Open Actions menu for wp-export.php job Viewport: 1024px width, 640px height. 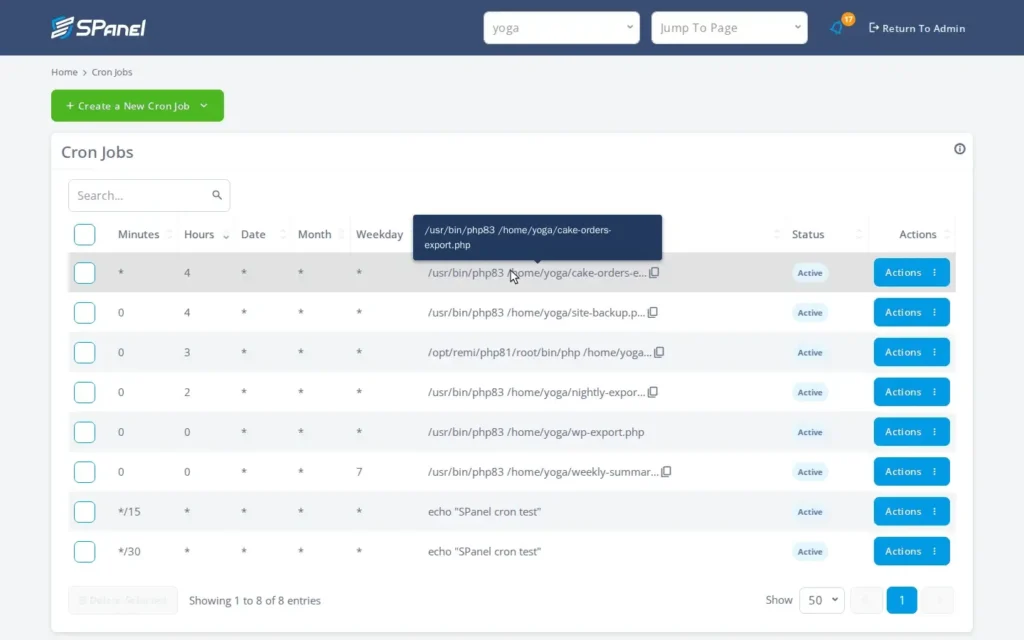point(912,432)
